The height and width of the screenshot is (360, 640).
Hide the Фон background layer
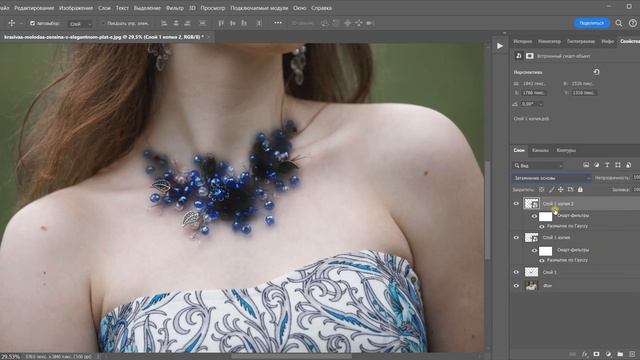click(516, 286)
